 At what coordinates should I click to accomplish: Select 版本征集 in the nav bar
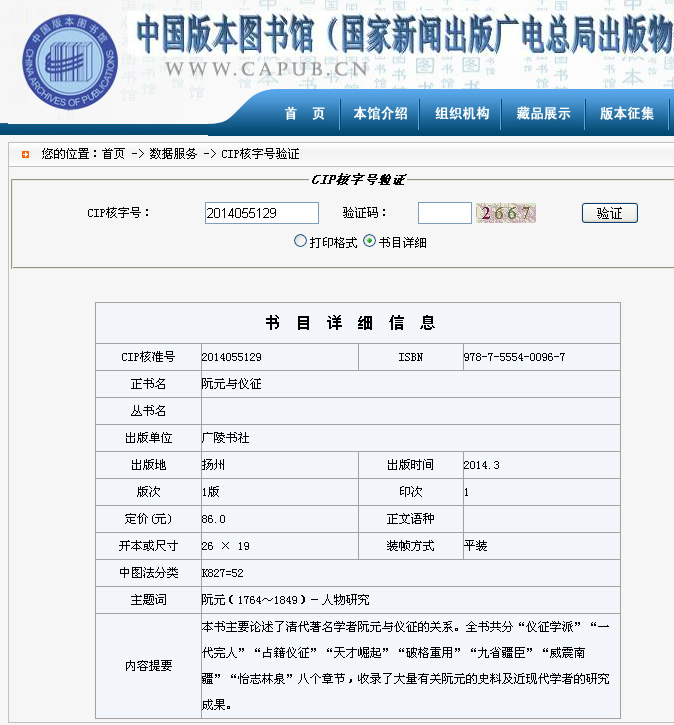click(626, 114)
